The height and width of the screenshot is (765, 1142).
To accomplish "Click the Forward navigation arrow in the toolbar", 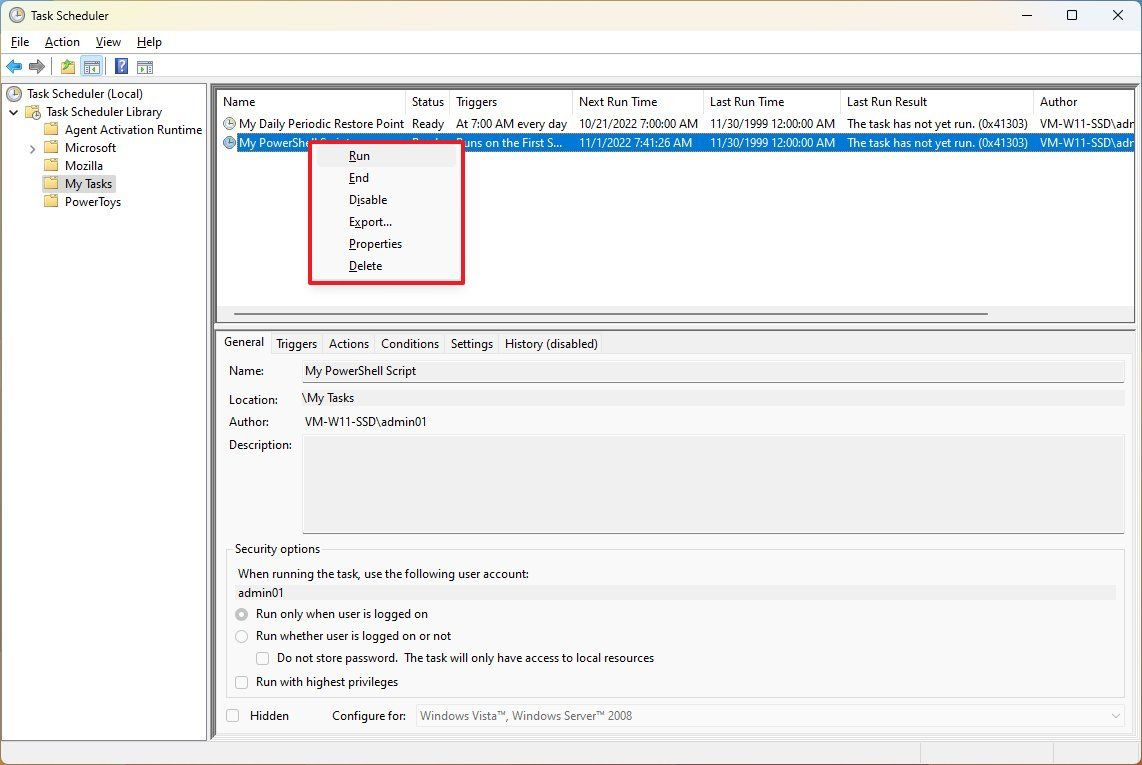I will click(x=38, y=66).
